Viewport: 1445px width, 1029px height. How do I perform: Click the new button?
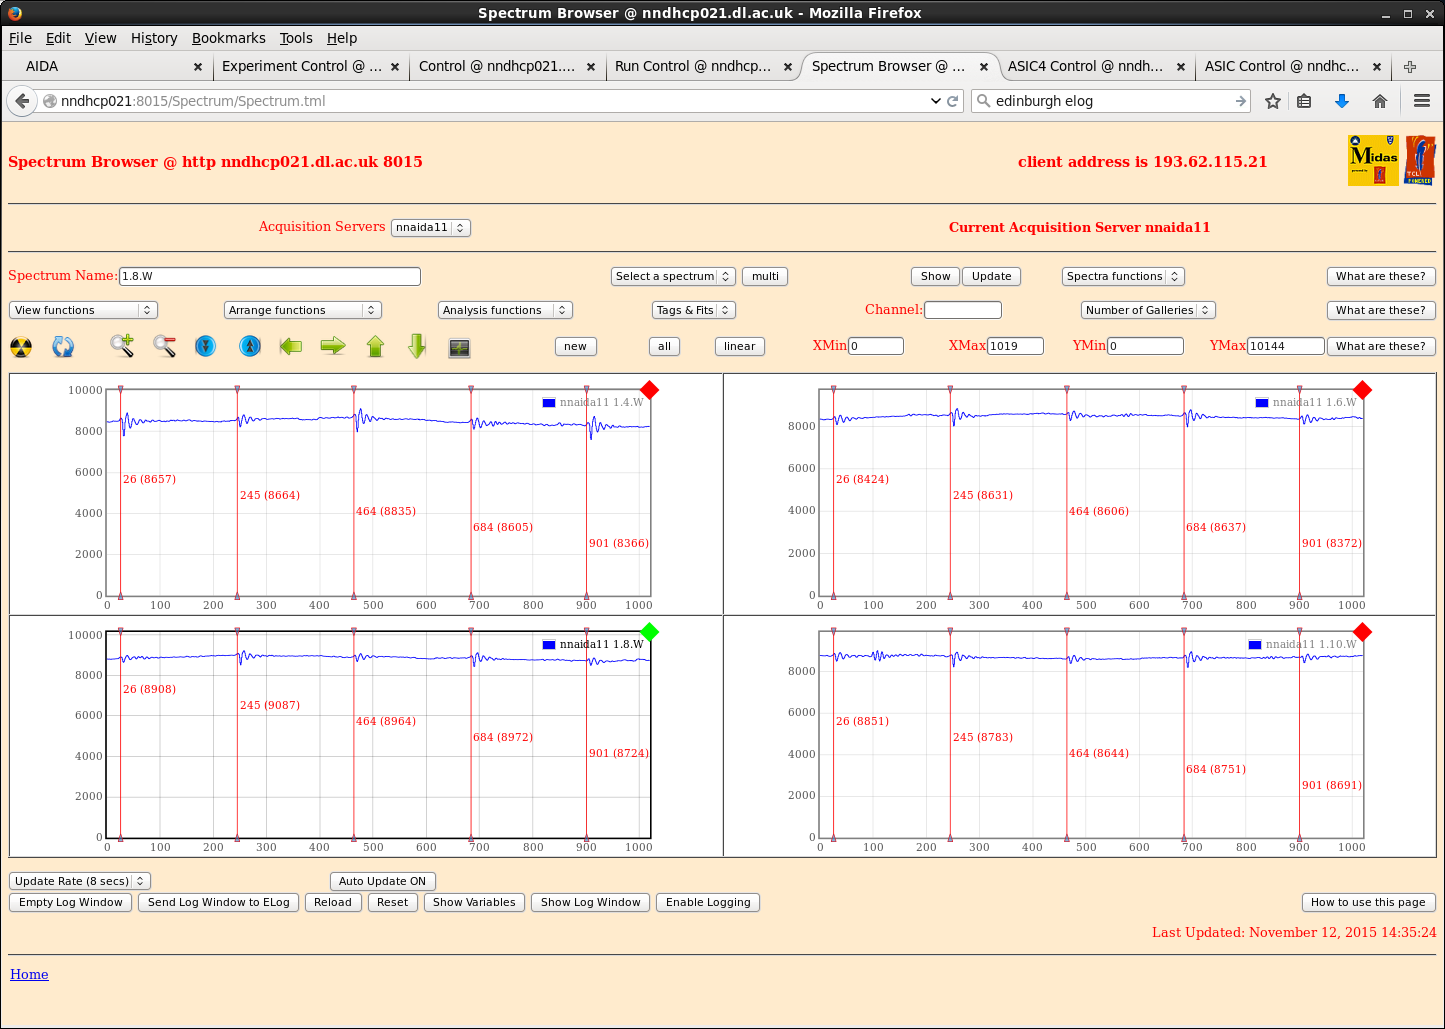pos(576,346)
